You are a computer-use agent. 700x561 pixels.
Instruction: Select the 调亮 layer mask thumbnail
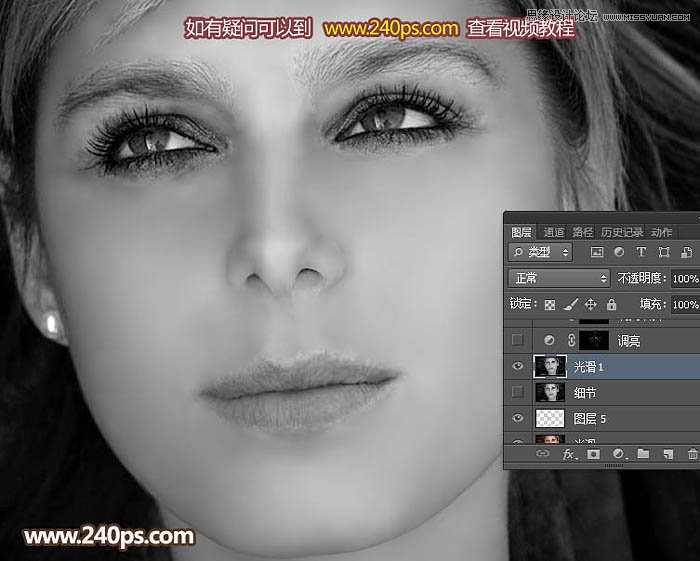(594, 341)
